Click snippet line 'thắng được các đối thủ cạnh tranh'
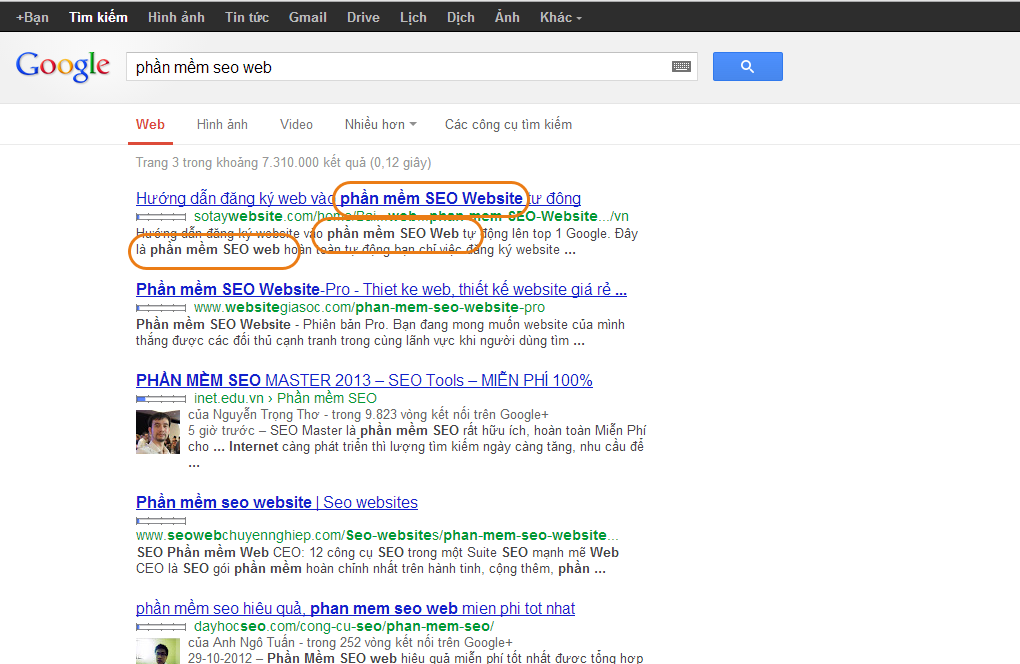This screenshot has height=664, width=1020. pos(360,341)
